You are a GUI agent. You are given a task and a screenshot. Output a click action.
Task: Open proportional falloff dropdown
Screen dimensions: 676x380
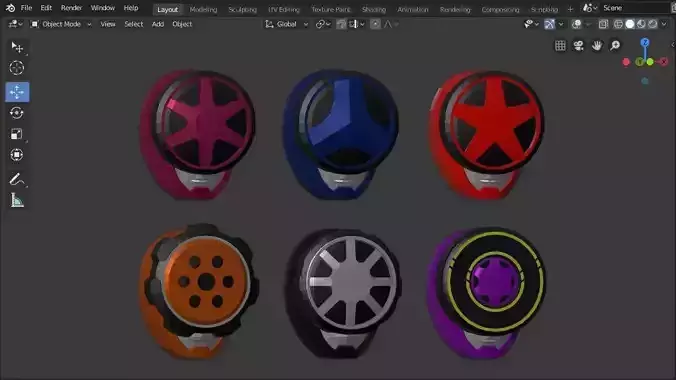click(x=391, y=24)
